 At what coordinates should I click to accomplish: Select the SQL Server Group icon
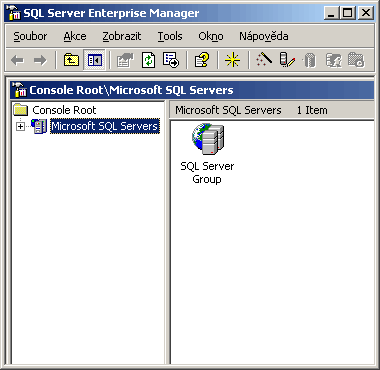pos(208,139)
